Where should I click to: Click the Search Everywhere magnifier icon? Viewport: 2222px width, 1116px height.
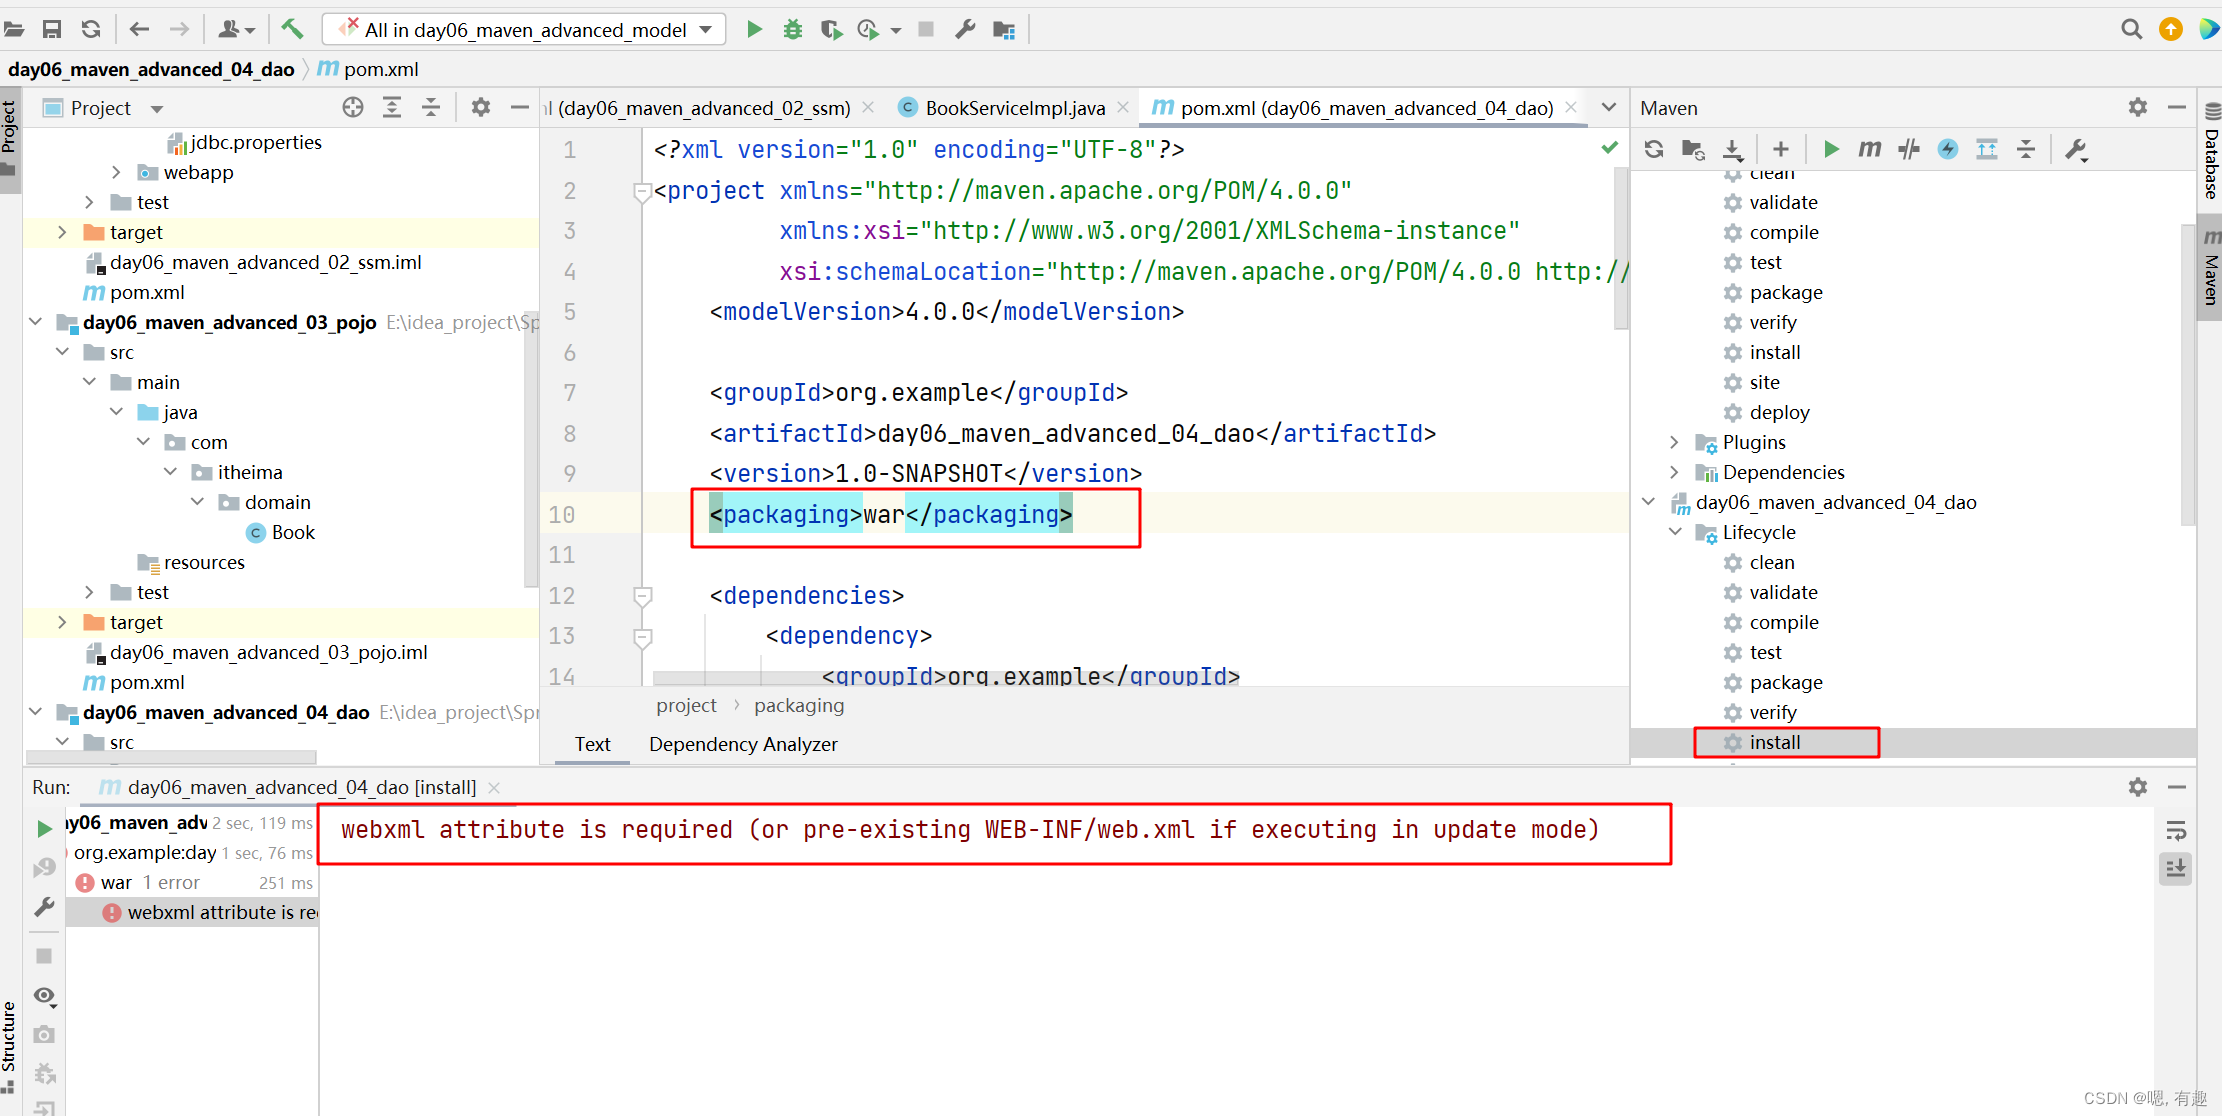[2131, 29]
